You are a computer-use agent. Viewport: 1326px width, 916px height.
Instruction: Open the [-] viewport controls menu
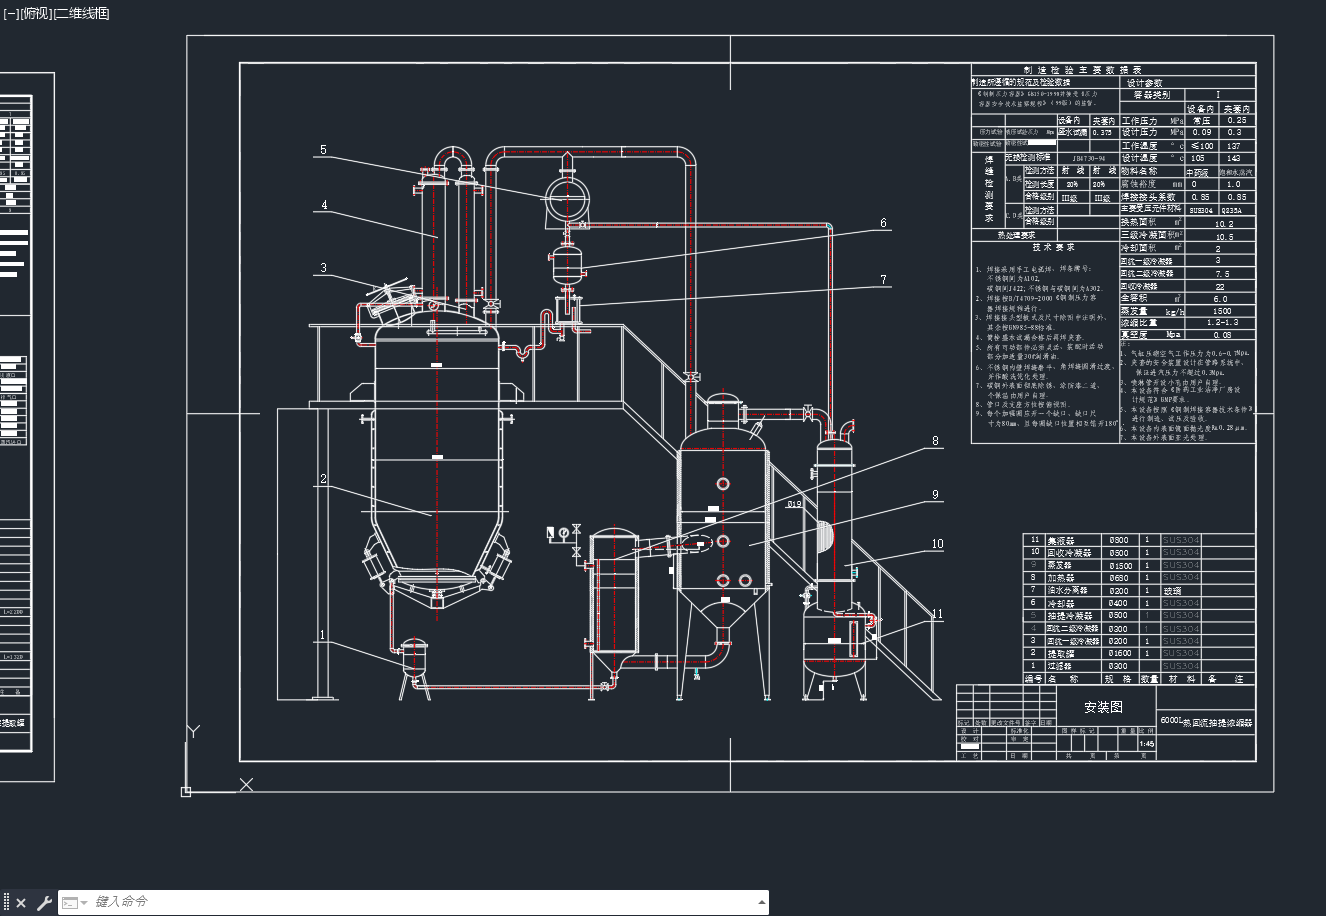[10, 13]
